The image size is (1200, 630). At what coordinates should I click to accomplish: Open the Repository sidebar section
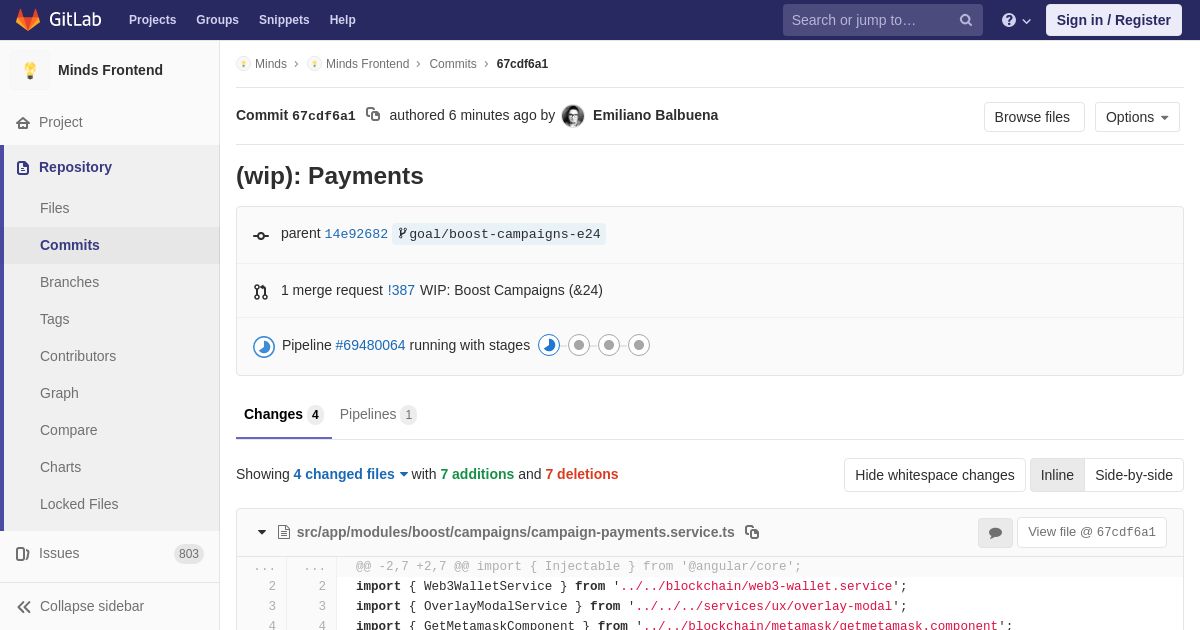click(x=110, y=167)
